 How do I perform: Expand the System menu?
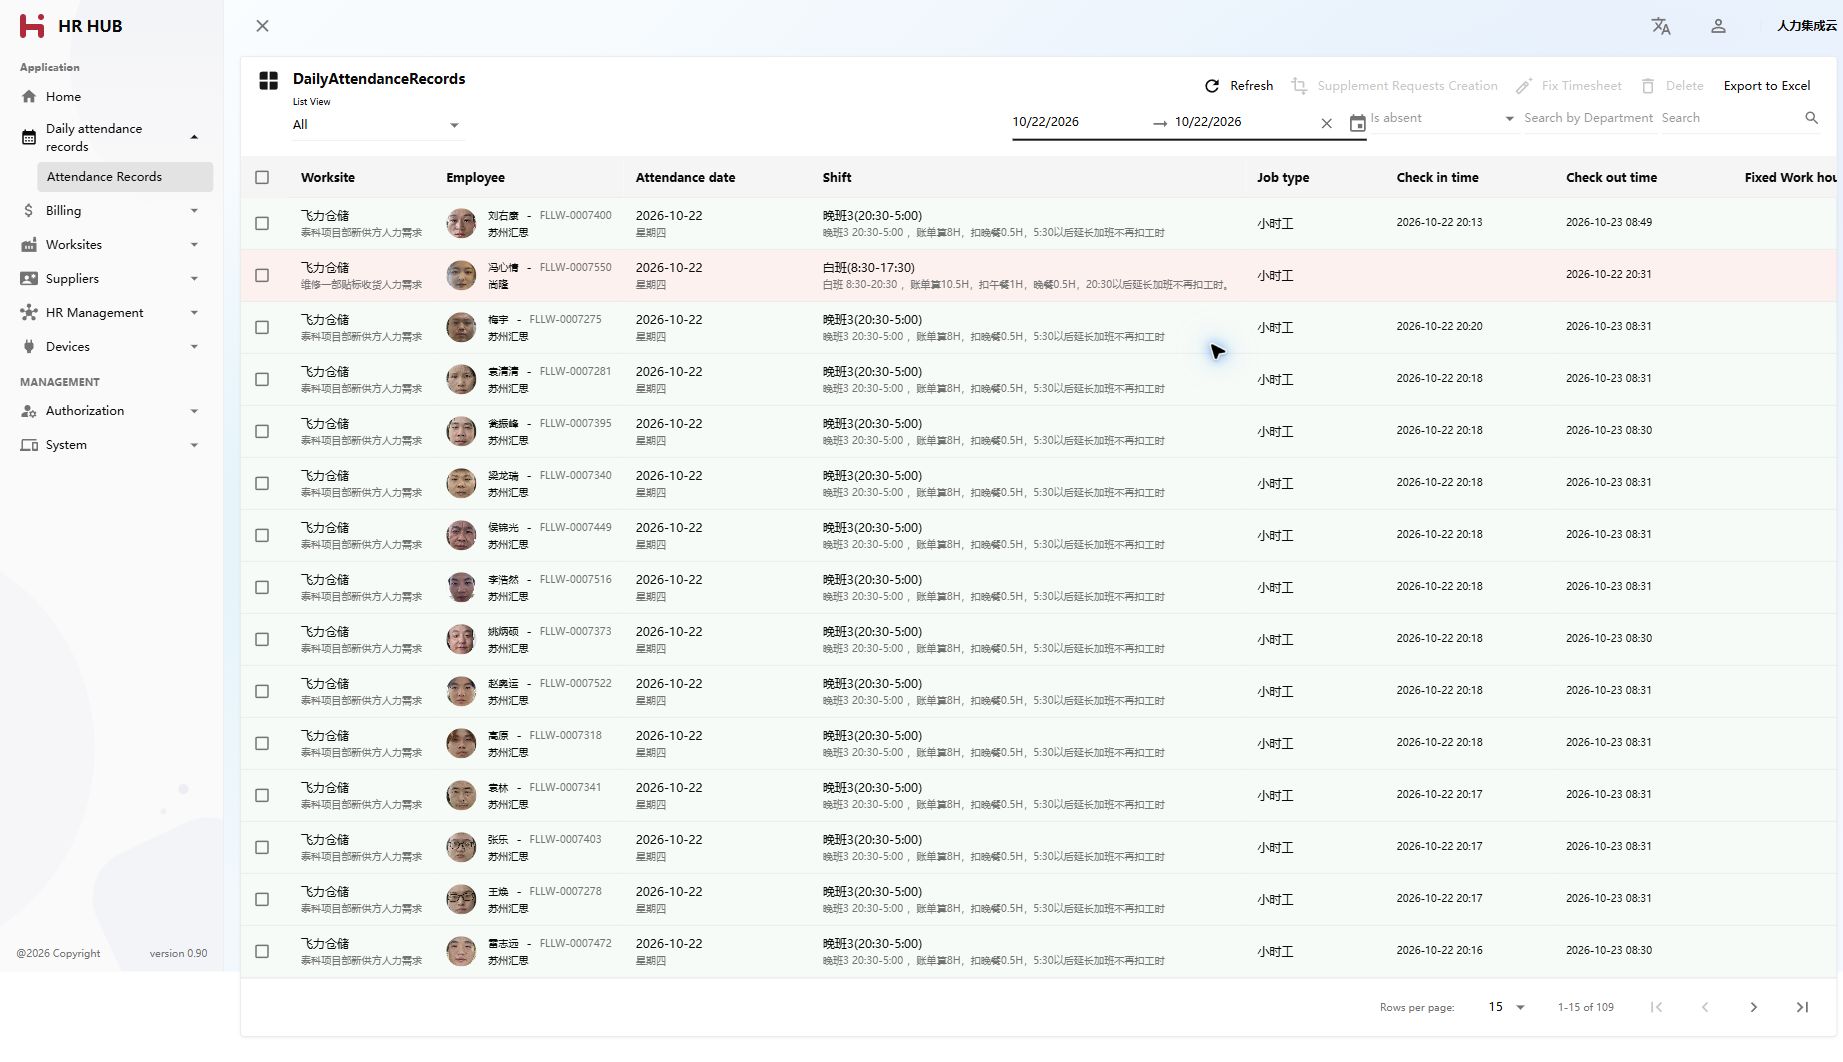click(194, 445)
